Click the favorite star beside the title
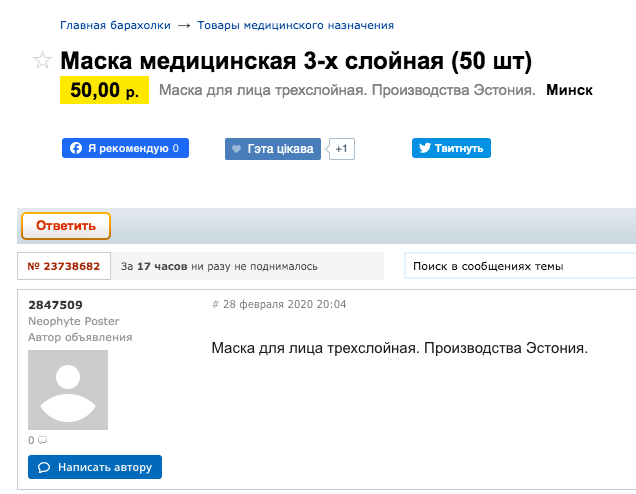Screen dimensions: 636x494 coord(42,62)
